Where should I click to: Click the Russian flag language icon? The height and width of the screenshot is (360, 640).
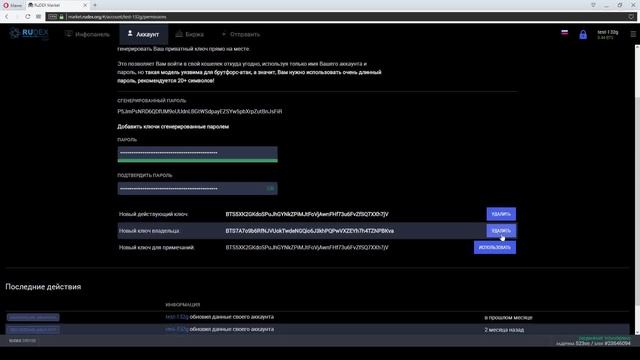pos(564,33)
